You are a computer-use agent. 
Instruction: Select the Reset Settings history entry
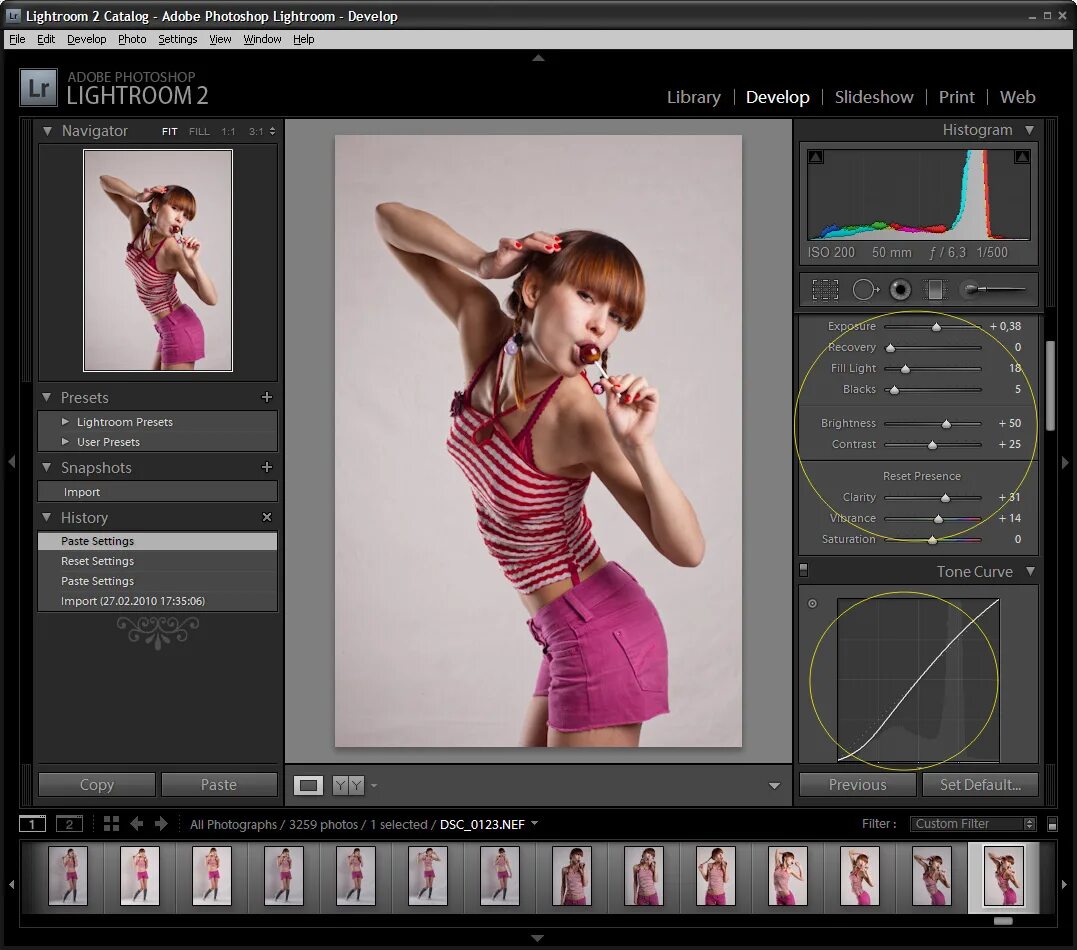[97, 561]
